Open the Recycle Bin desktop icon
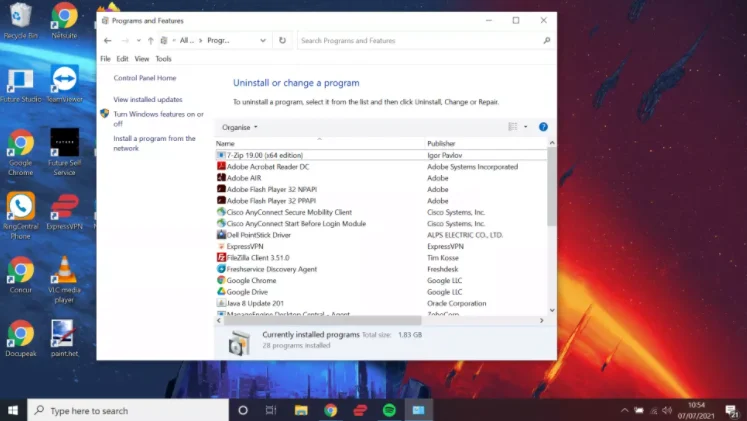 (20, 21)
